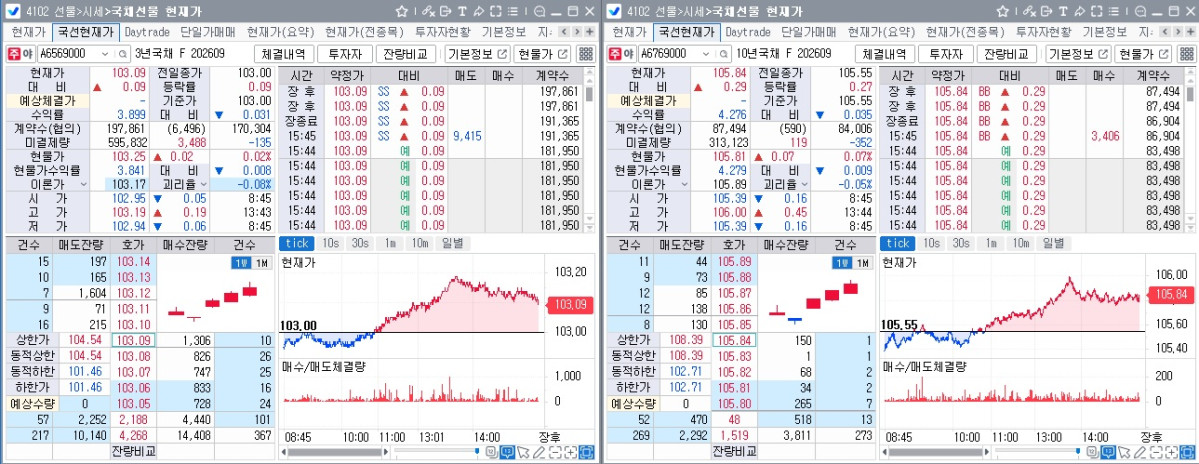Expand 괴리율 dropdown in left window
Viewport: 1199px width, 464px height.
[x=203, y=184]
